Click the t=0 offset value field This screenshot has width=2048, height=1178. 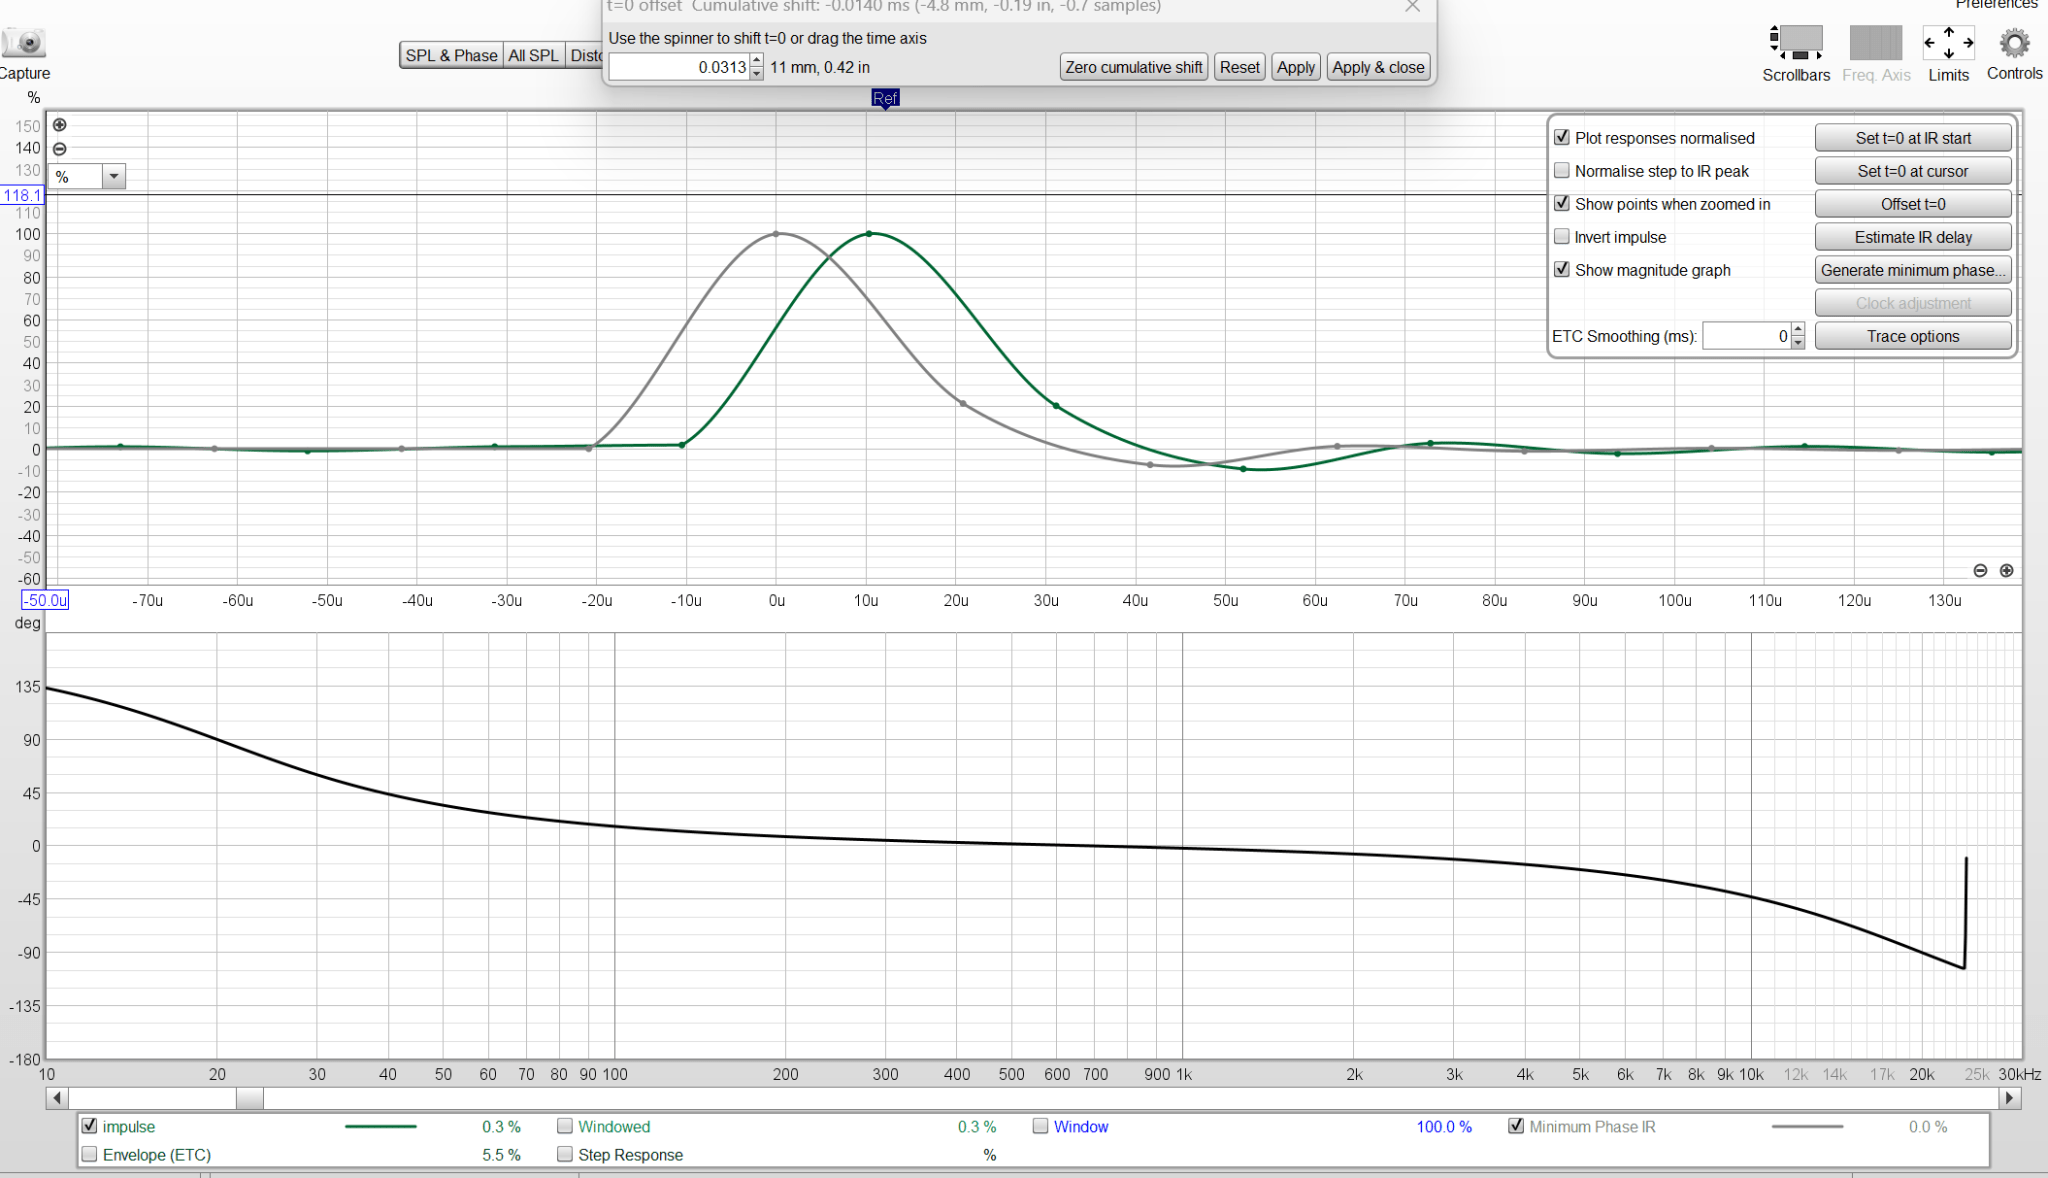coord(680,67)
